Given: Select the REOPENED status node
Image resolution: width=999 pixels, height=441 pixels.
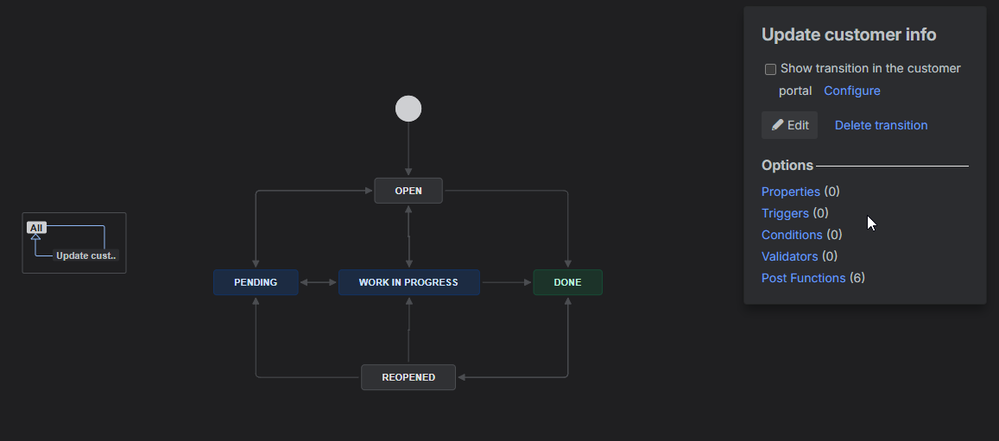Looking at the screenshot, I should [408, 377].
